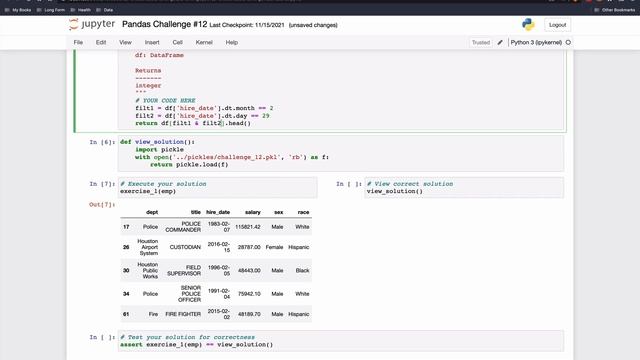Click the Black value in race column
640x360 pixels.
point(302,271)
